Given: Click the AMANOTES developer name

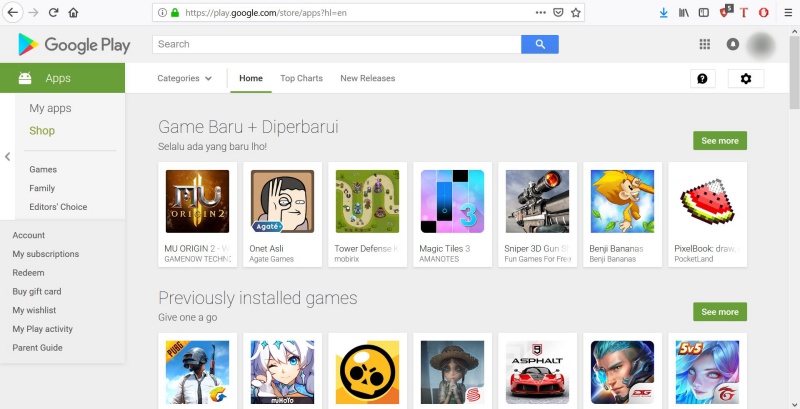Looking at the screenshot, I should click(439, 259).
